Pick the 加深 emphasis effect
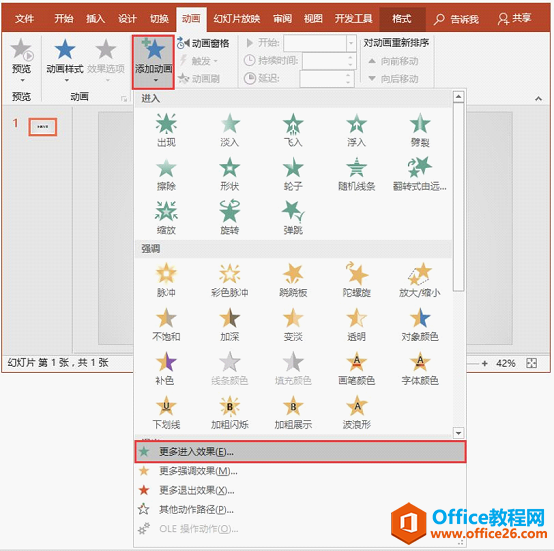The image size is (554, 551). coord(230,324)
